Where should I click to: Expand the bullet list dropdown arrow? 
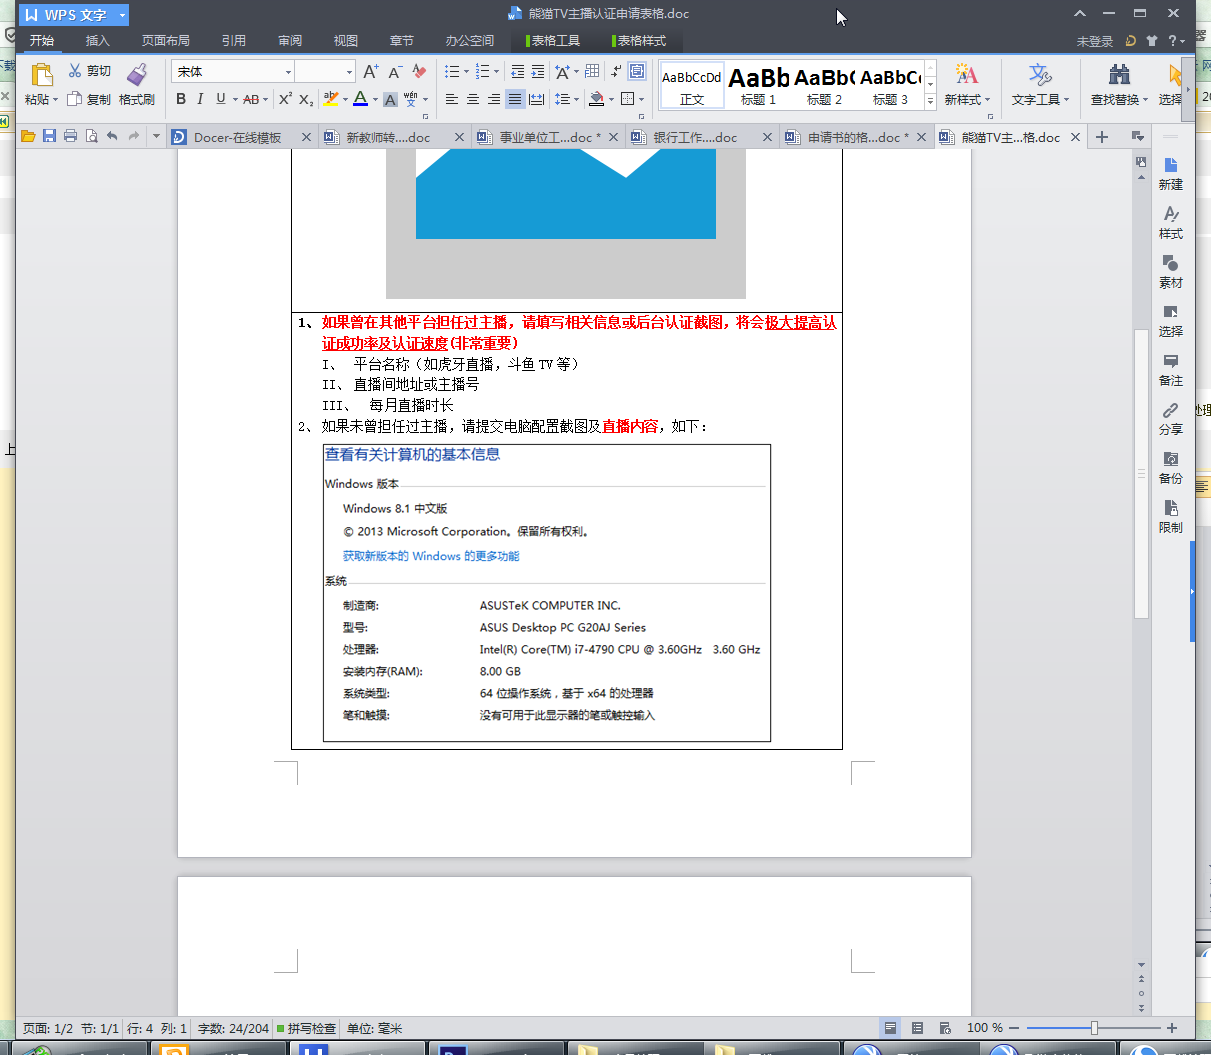click(466, 72)
